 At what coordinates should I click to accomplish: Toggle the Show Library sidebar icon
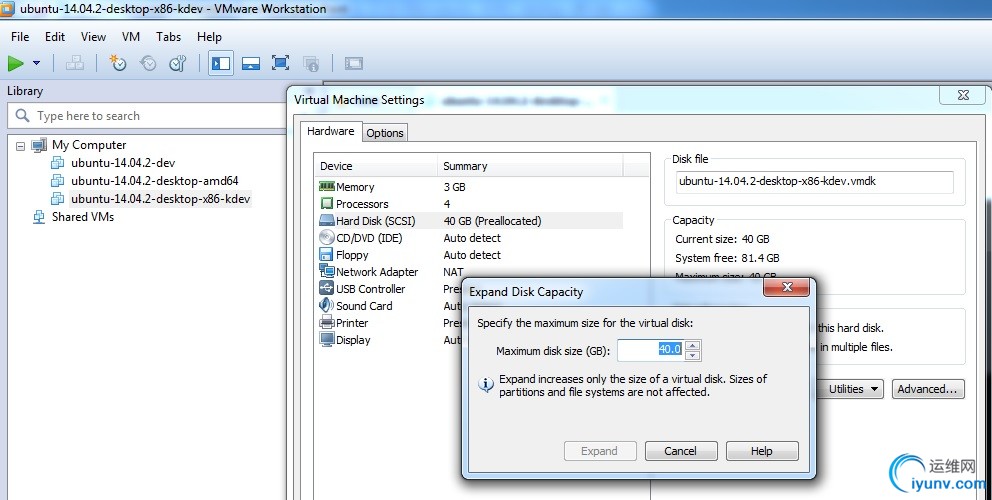pos(221,63)
